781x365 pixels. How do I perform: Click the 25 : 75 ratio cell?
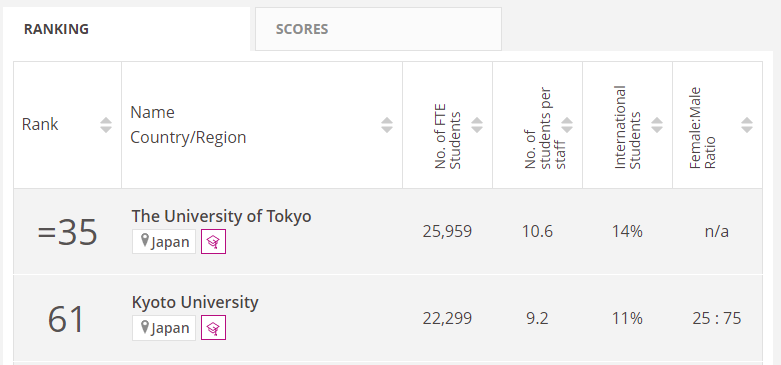(x=717, y=318)
